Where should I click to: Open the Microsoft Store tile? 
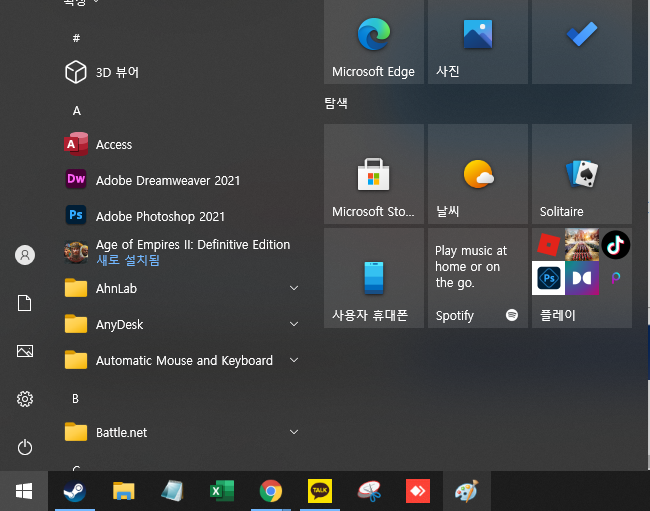374,174
